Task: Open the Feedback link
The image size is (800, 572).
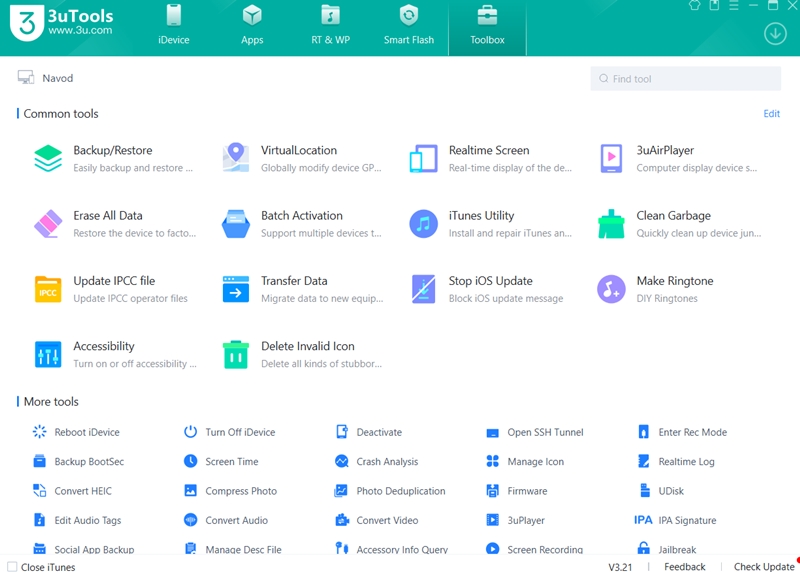Action: [684, 566]
